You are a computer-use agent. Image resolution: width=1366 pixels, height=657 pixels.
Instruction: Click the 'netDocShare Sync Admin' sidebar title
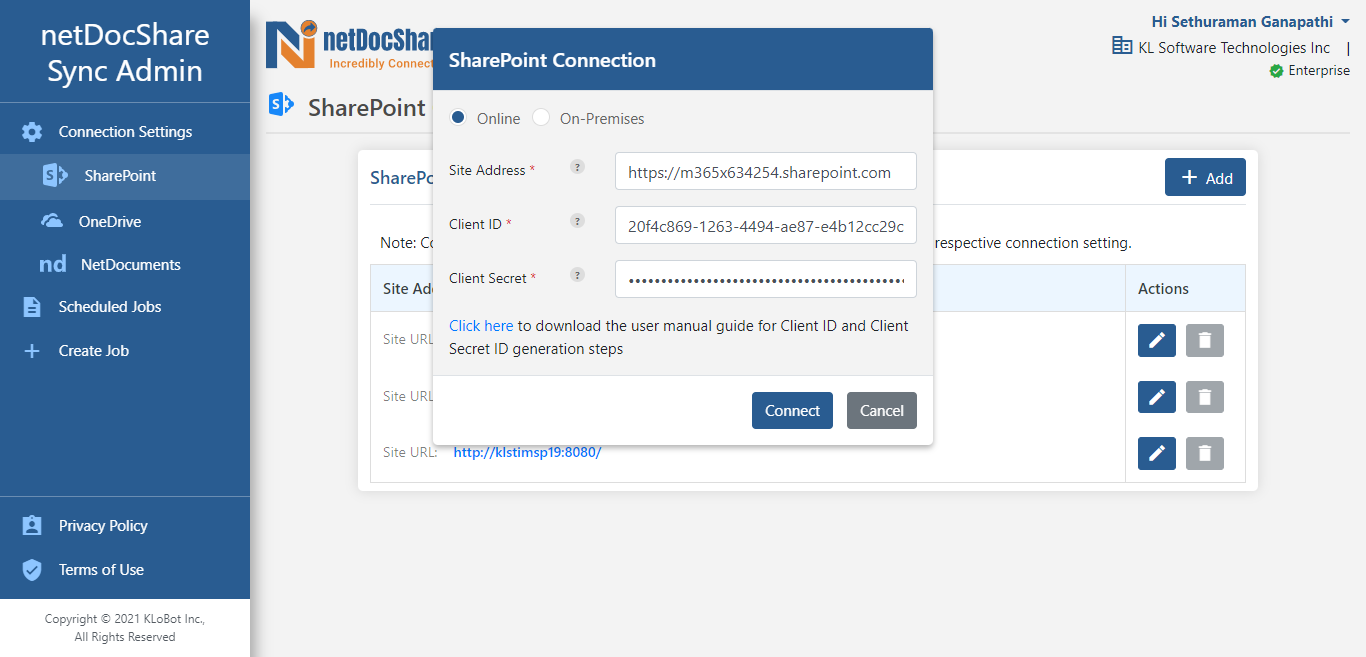tap(125, 53)
